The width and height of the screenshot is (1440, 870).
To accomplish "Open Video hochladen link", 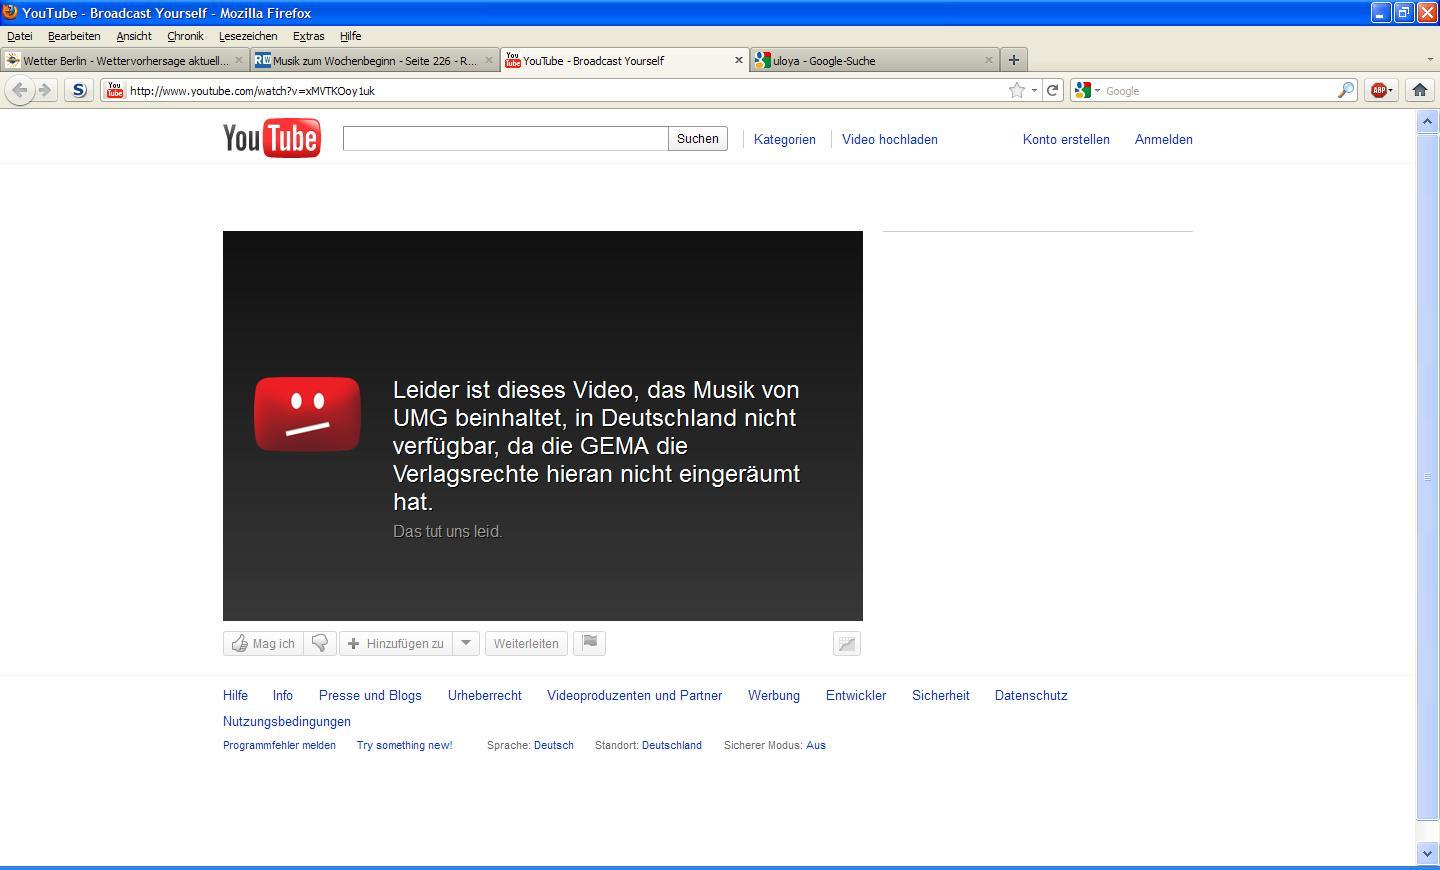I will (x=890, y=139).
